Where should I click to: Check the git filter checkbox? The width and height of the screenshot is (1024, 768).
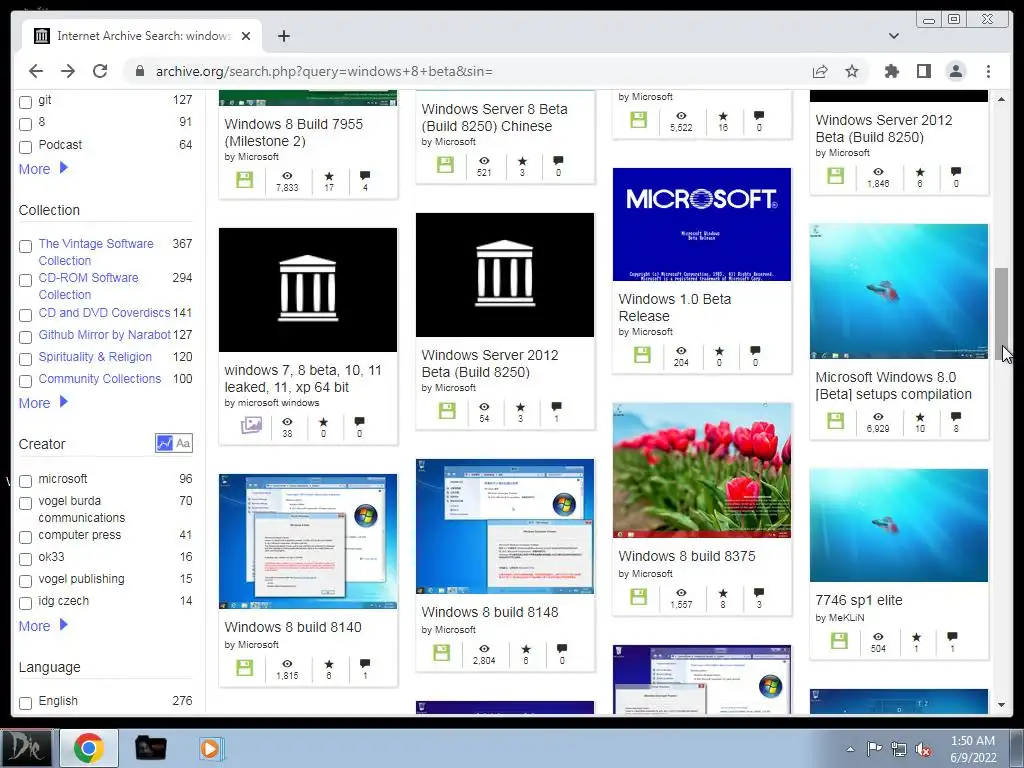coord(25,103)
